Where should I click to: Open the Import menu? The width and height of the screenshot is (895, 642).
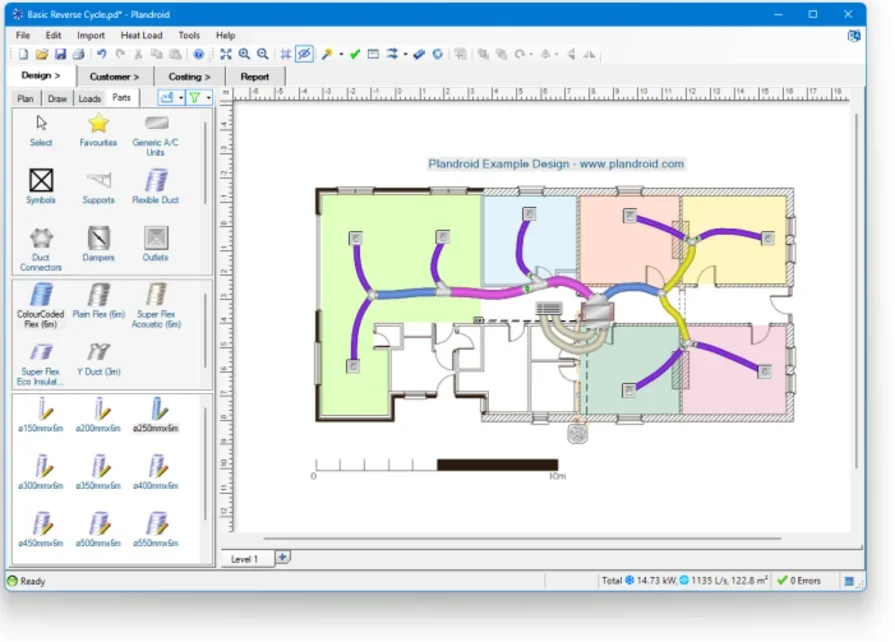91,35
